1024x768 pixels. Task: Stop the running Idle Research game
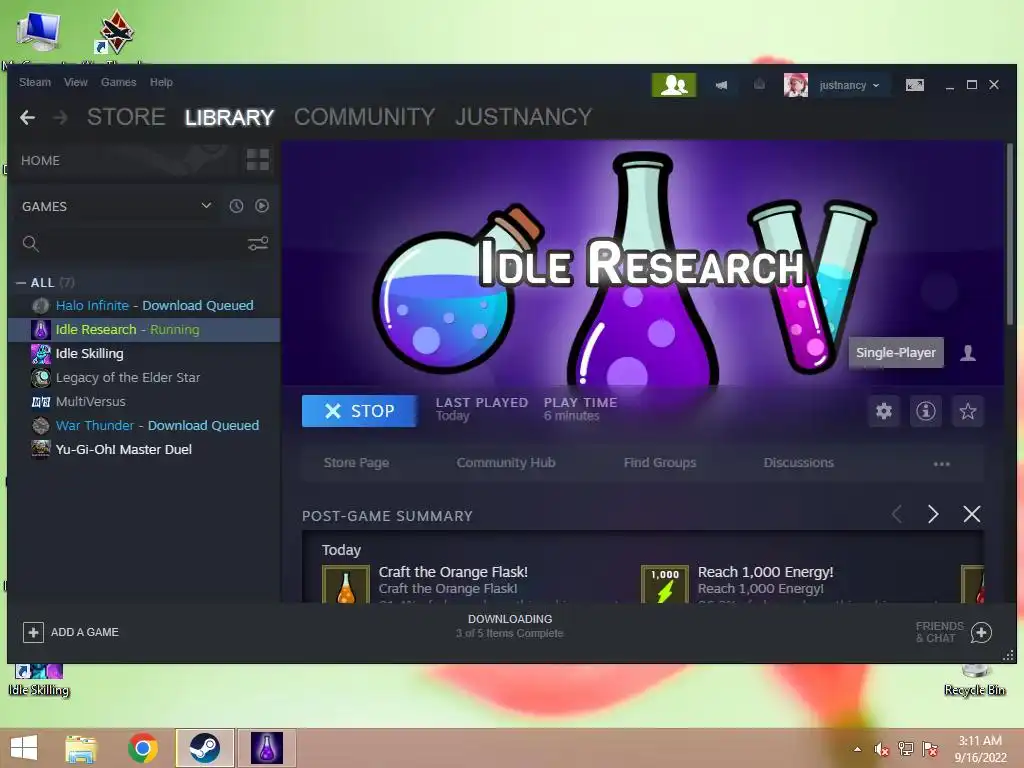pos(360,411)
